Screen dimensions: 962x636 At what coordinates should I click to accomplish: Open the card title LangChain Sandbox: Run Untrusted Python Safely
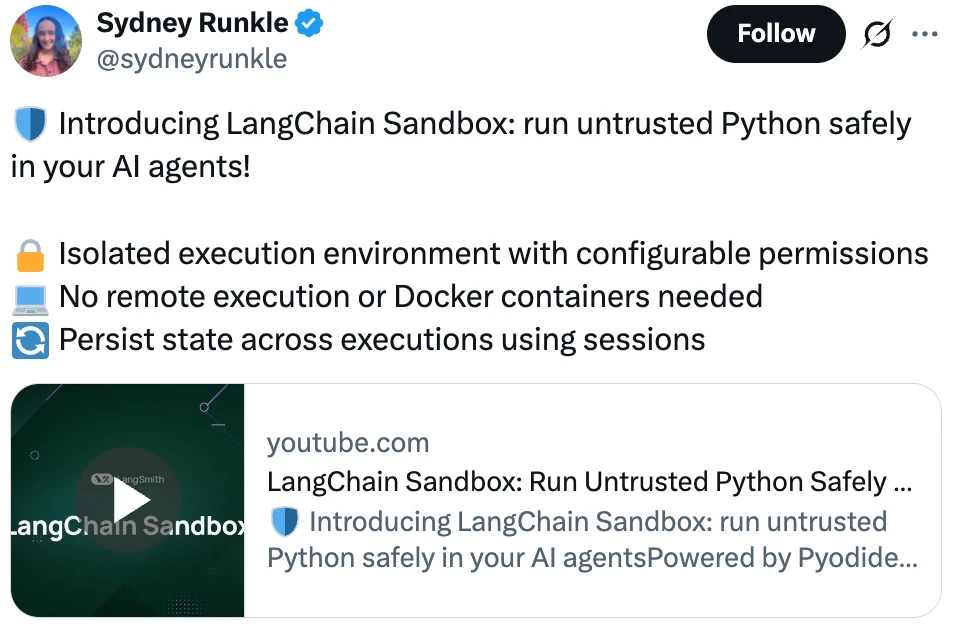[589, 481]
